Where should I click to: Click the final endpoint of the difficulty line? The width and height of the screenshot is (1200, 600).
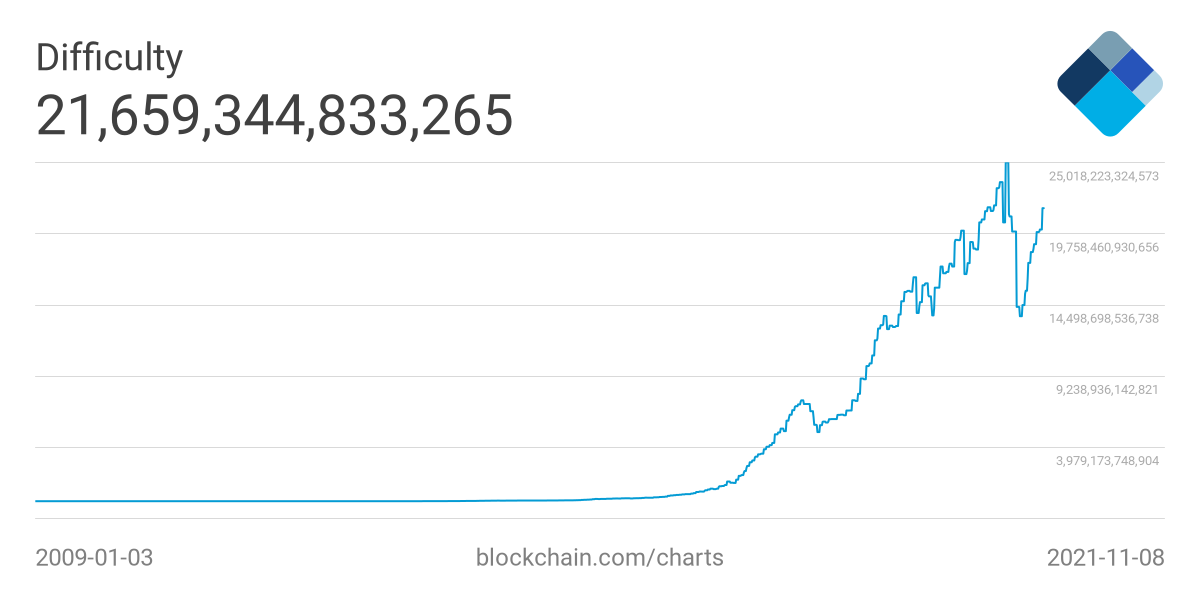[x=1043, y=208]
